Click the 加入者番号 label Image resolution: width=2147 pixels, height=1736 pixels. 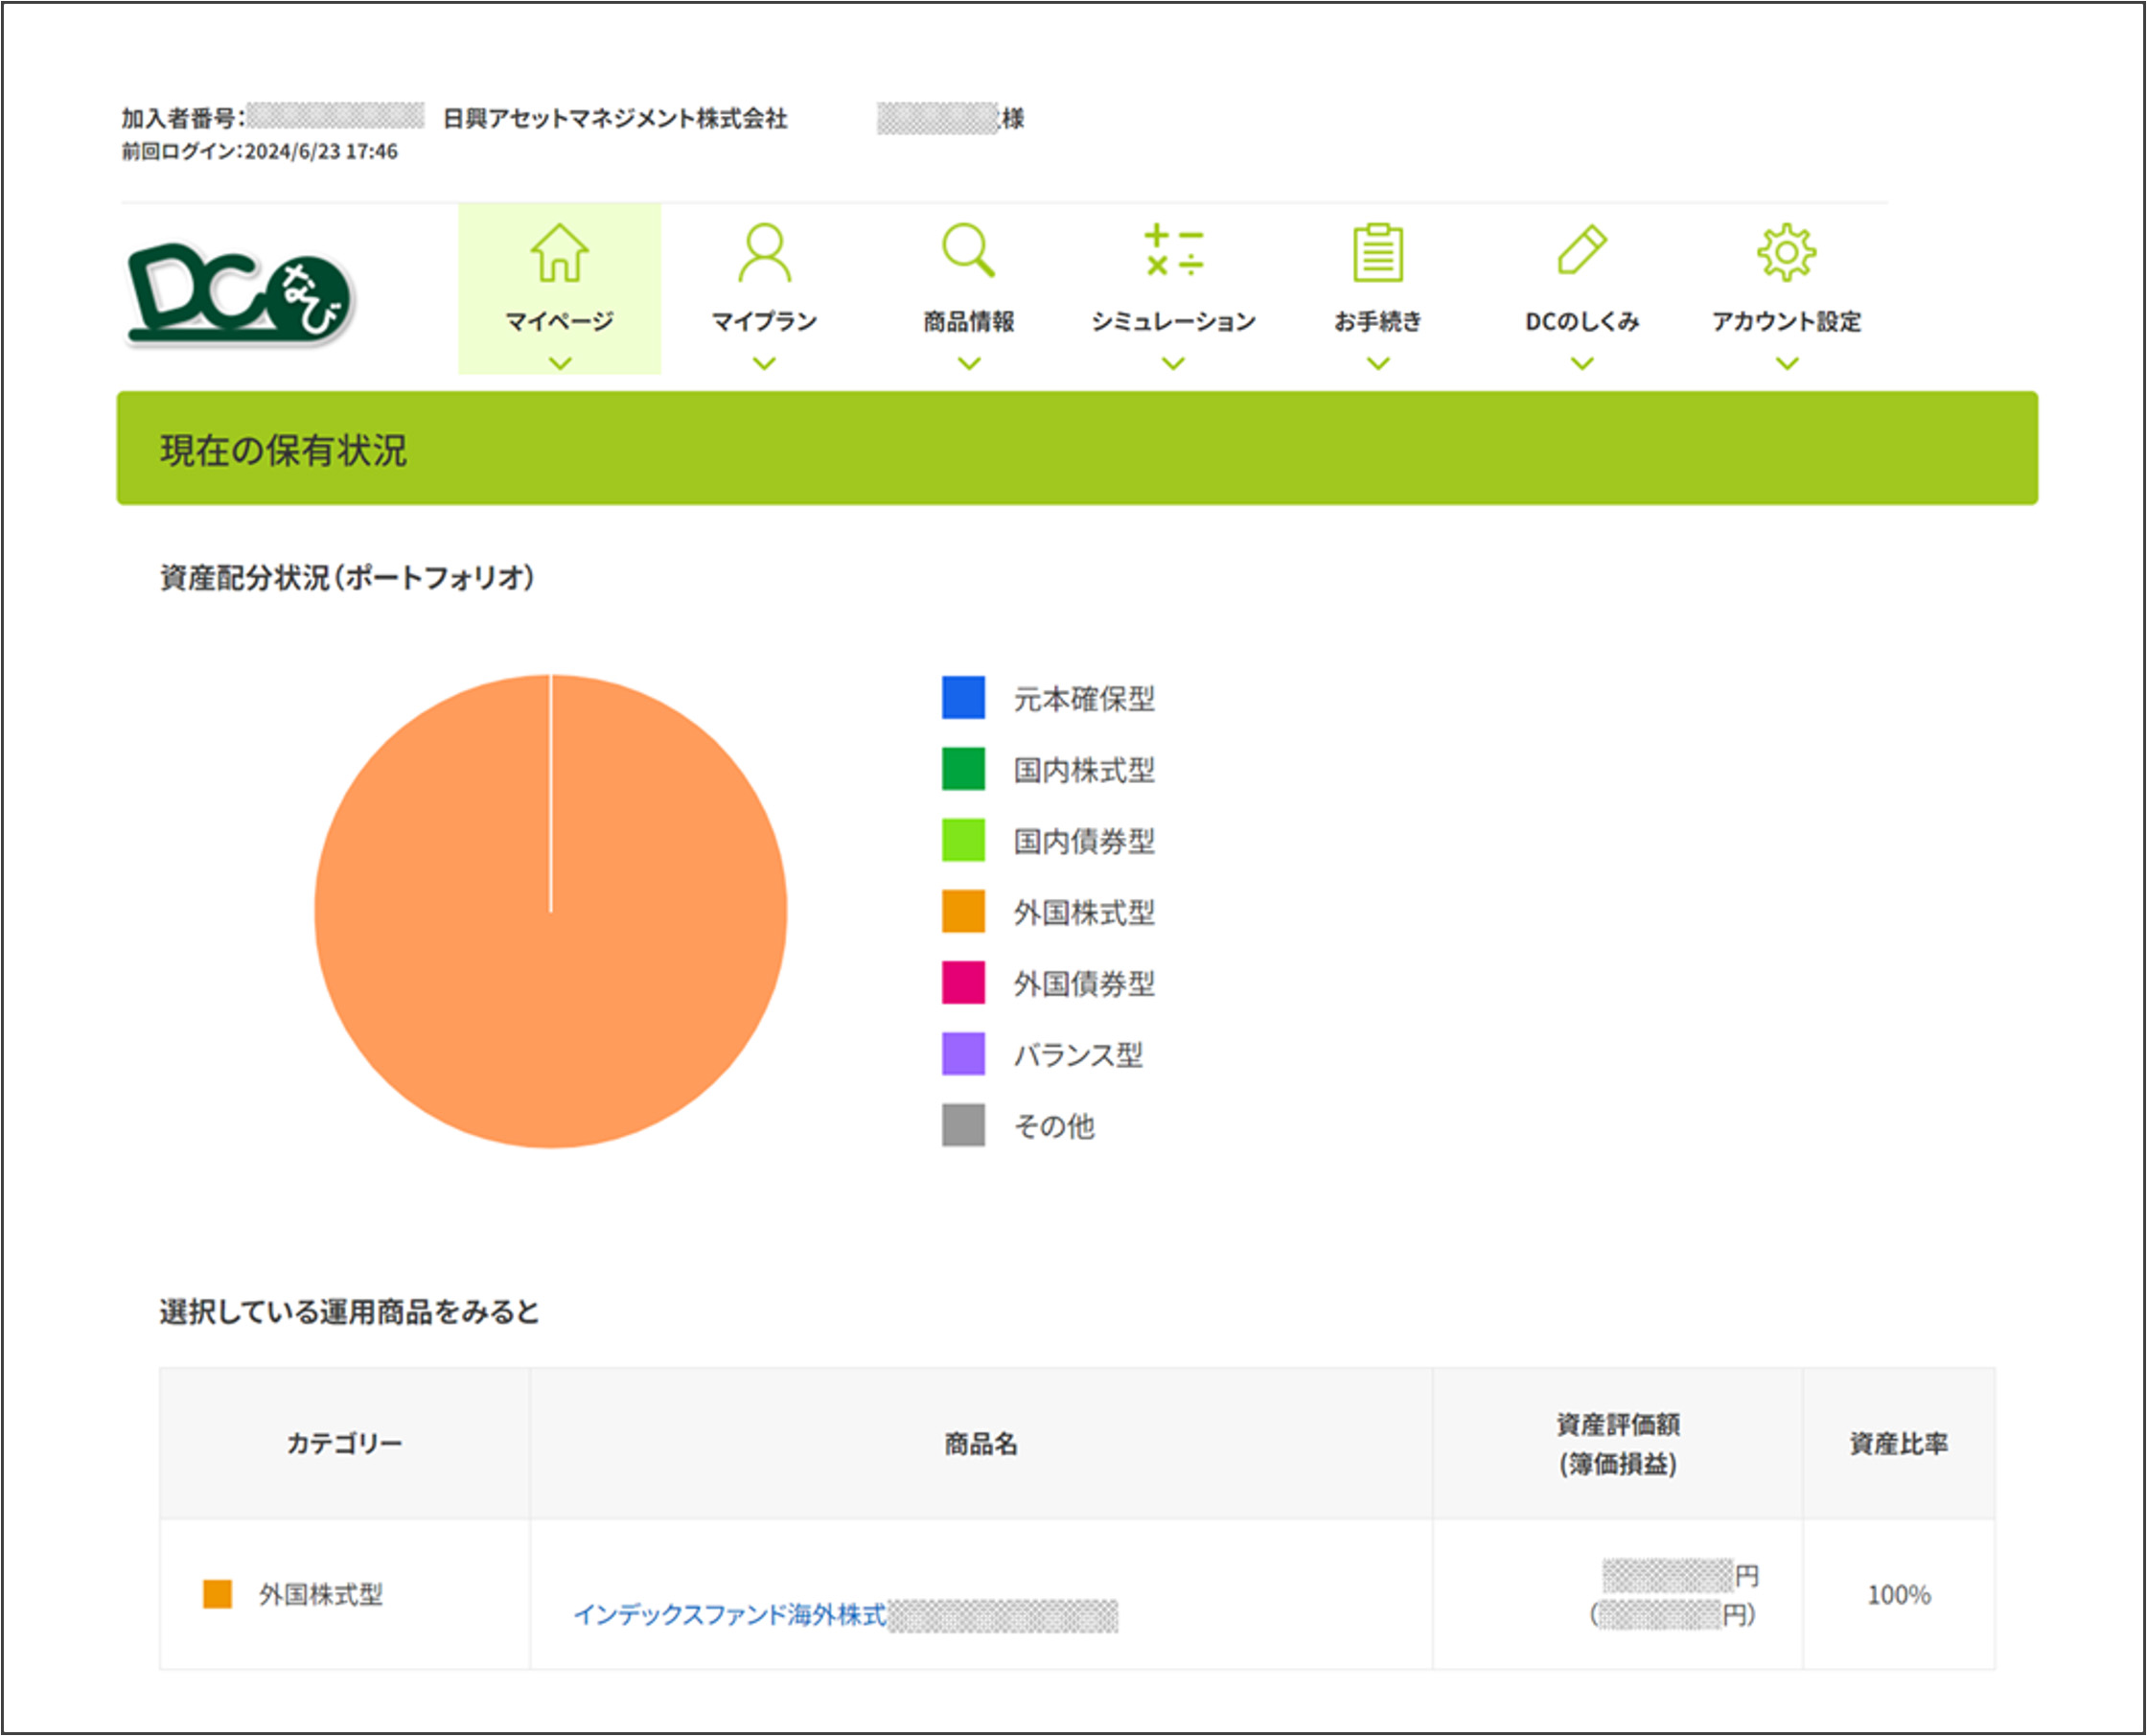(182, 118)
